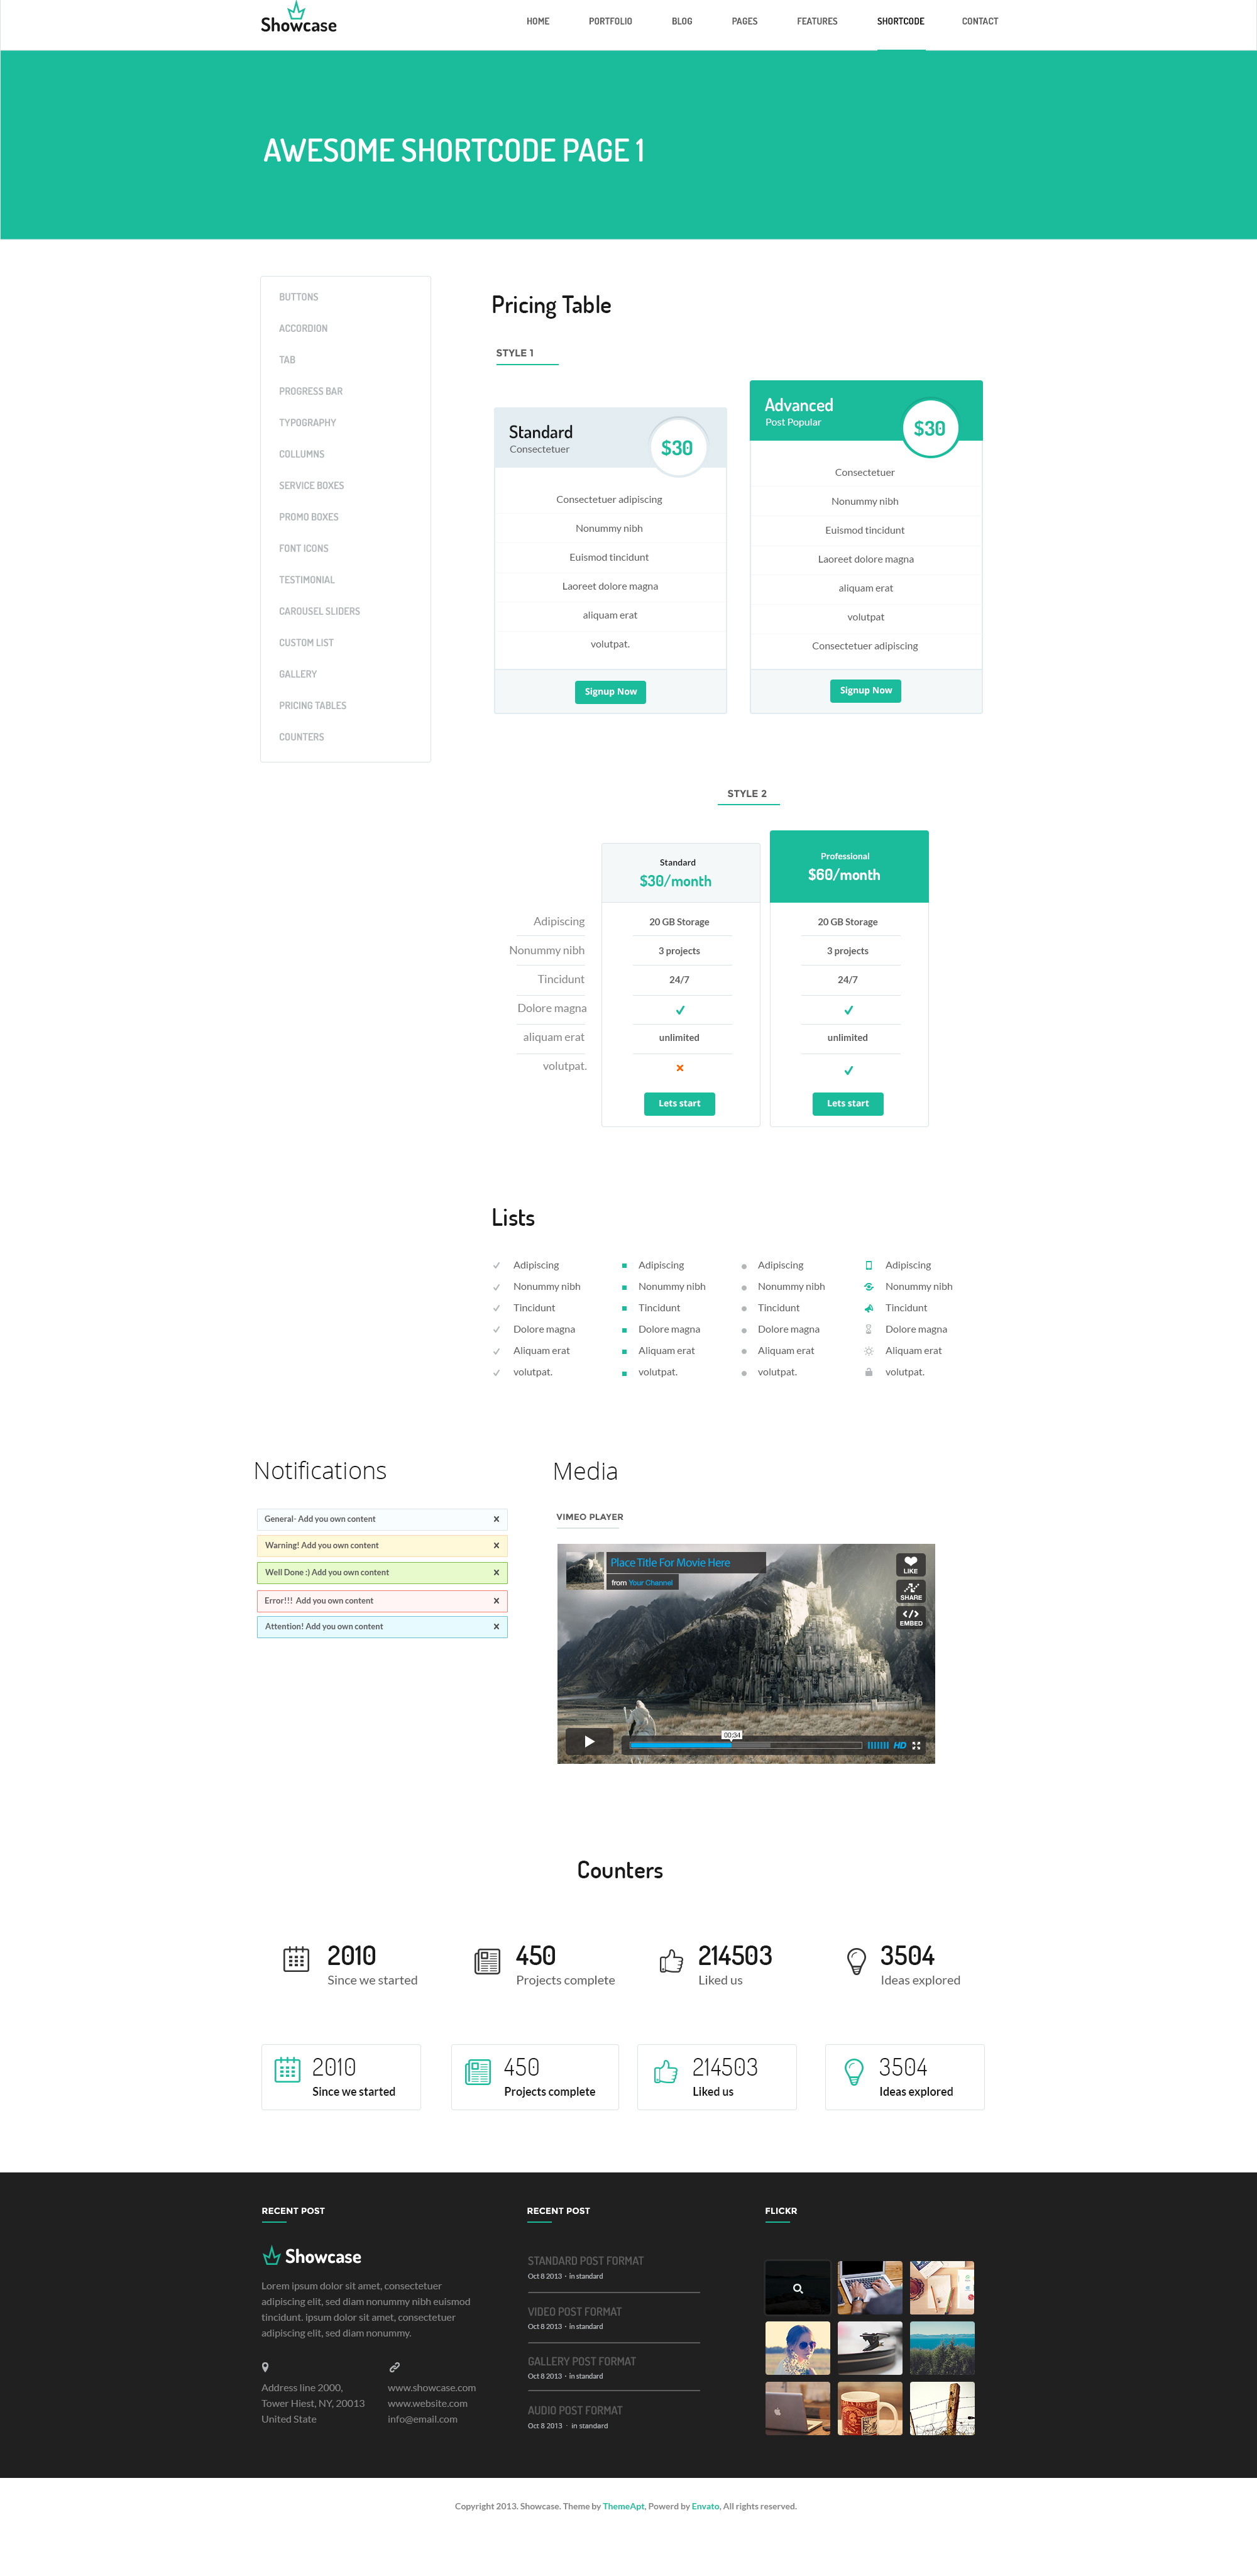Screen dimensions: 1257x2576
Task: Click the green calendar icon in boxed counter
Action: pos(287,2069)
